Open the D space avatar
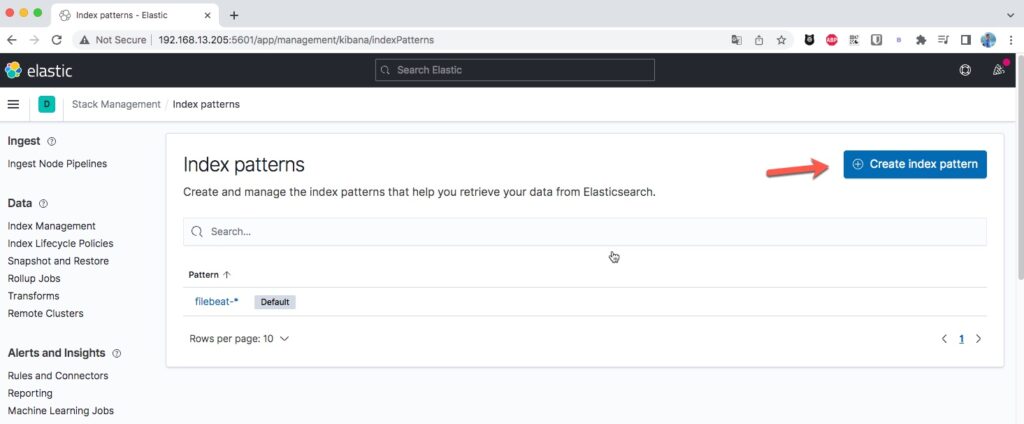The image size is (1024, 424). (x=46, y=104)
